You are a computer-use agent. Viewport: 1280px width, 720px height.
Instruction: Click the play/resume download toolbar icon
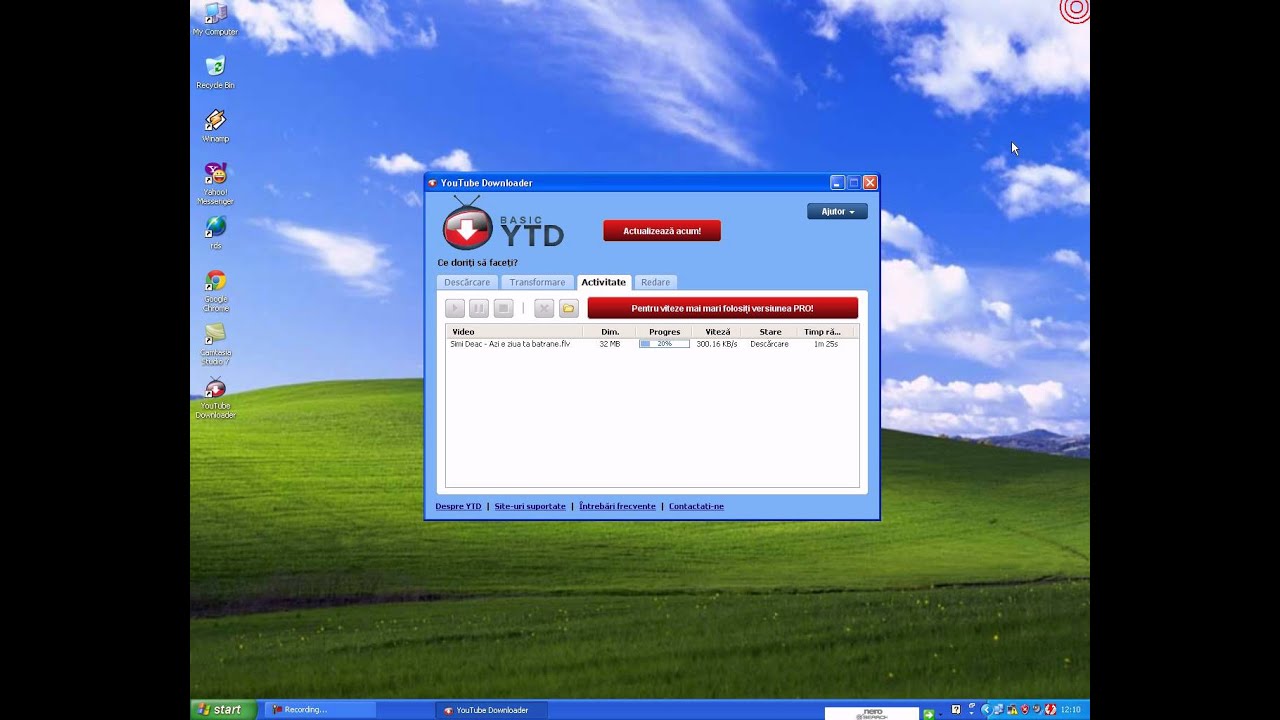(455, 308)
